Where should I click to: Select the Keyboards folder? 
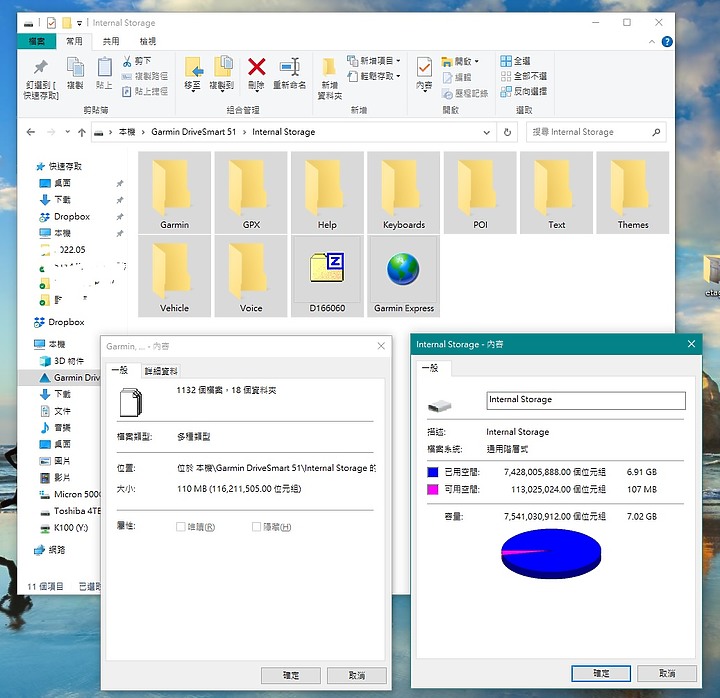click(x=404, y=193)
